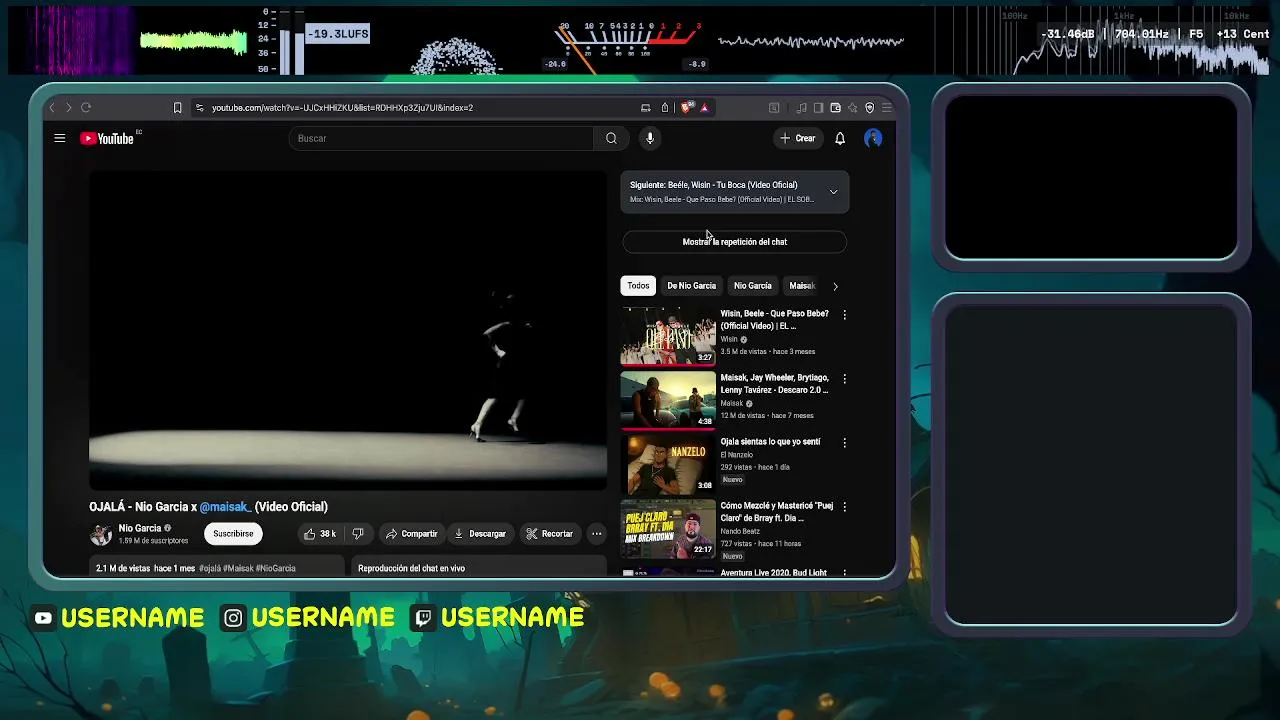Open the @maisak_ mention link in title
This screenshot has height=720, width=1280.
click(x=225, y=507)
